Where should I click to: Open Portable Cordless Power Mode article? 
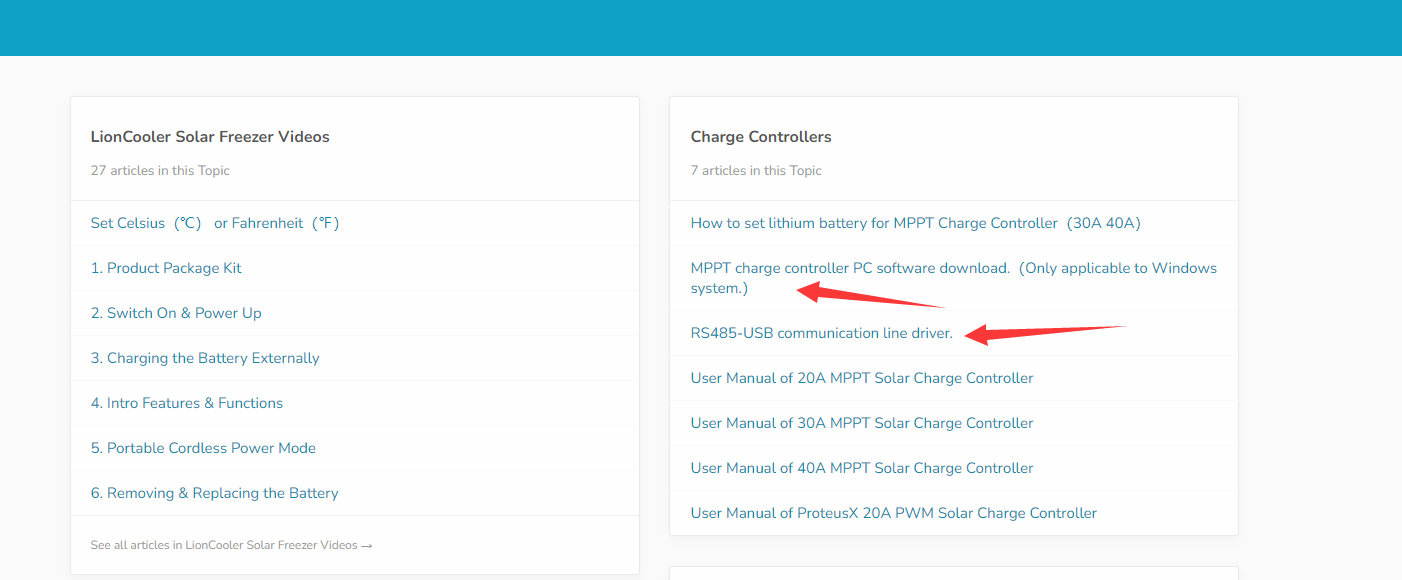pyautogui.click(x=203, y=448)
